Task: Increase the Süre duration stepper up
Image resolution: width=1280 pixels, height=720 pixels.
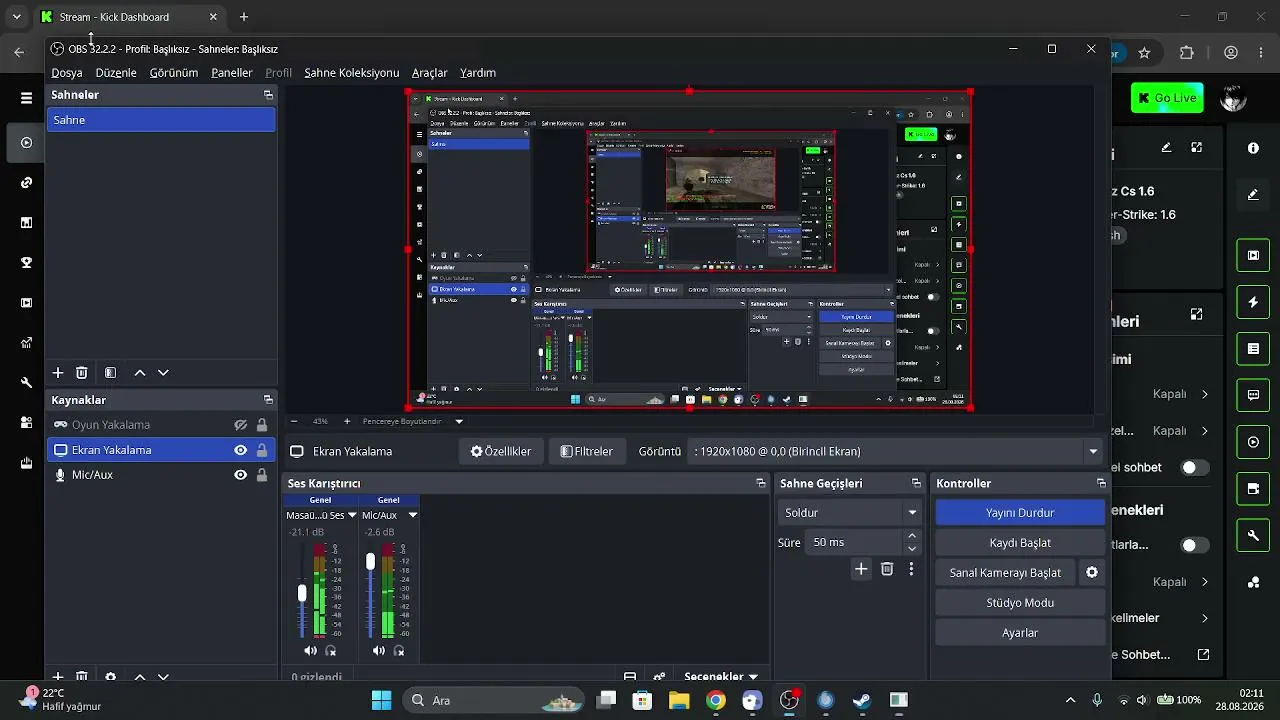Action: [911, 536]
